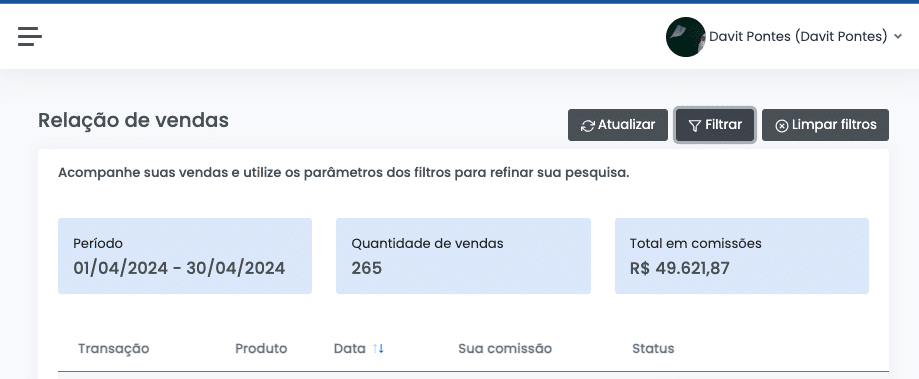The width and height of the screenshot is (919, 379).
Task: Open the hamburger navigation menu
Action: [x=29, y=36]
